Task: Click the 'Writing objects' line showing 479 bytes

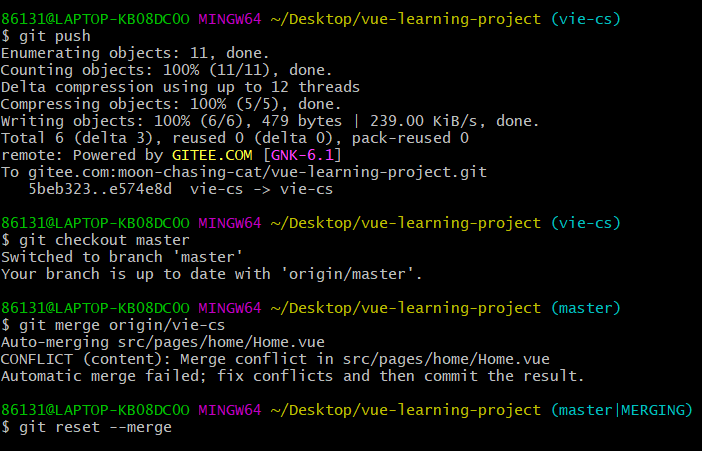Action: [270, 121]
